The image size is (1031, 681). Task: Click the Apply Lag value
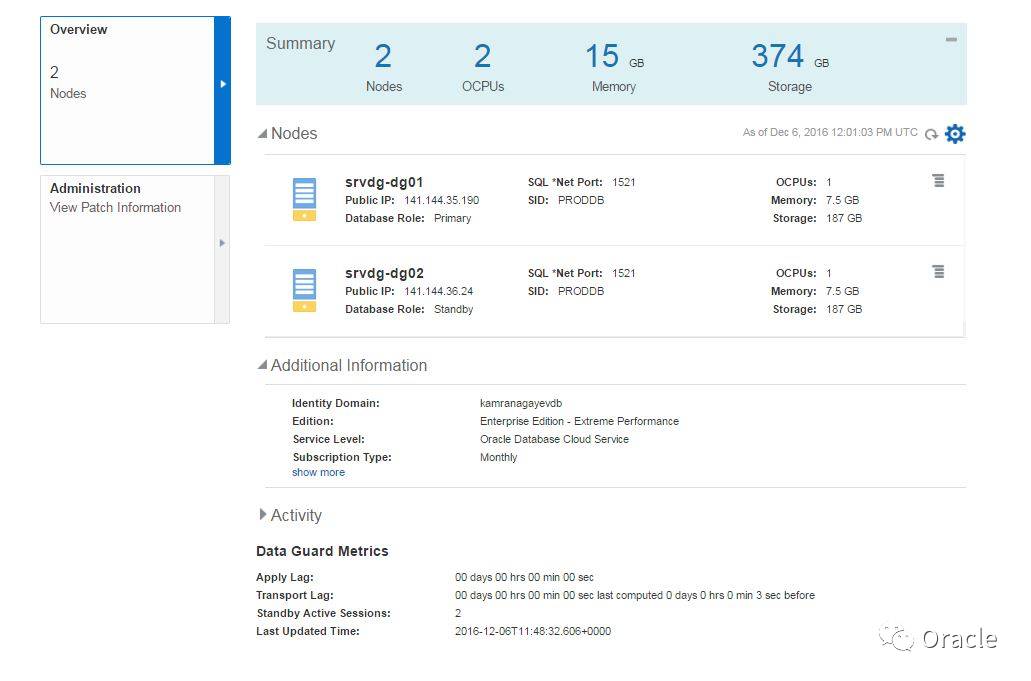pos(524,578)
